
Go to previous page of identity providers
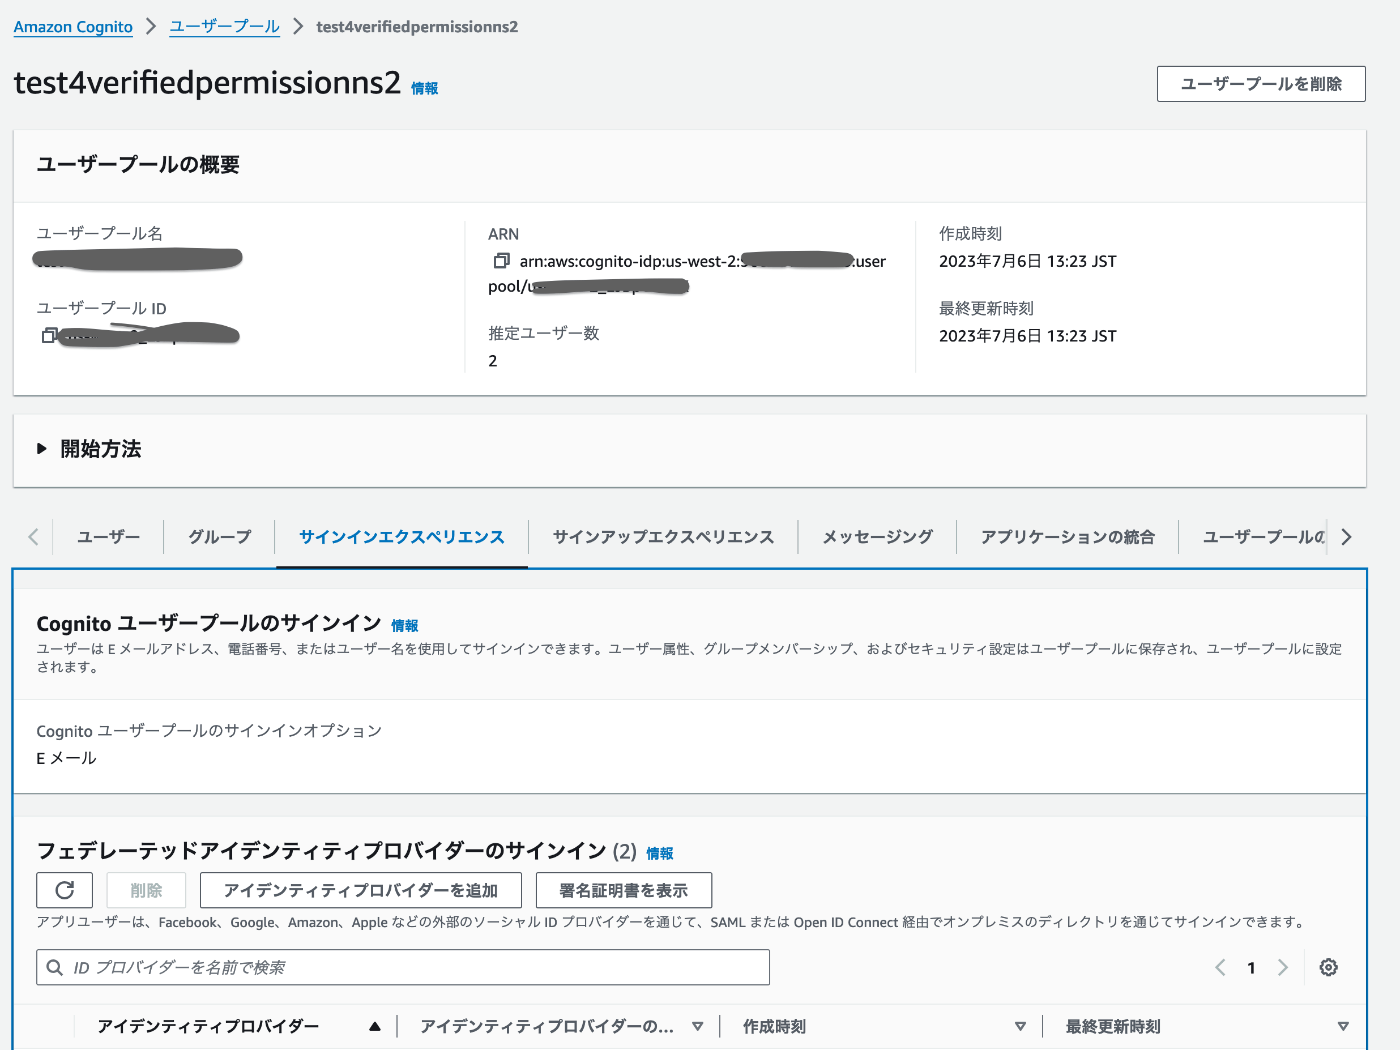[x=1220, y=967]
